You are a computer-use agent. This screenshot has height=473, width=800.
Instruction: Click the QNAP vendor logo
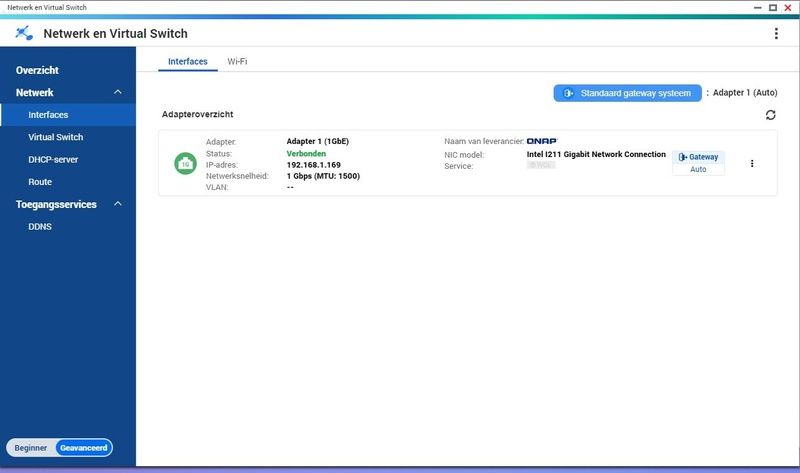pos(542,141)
